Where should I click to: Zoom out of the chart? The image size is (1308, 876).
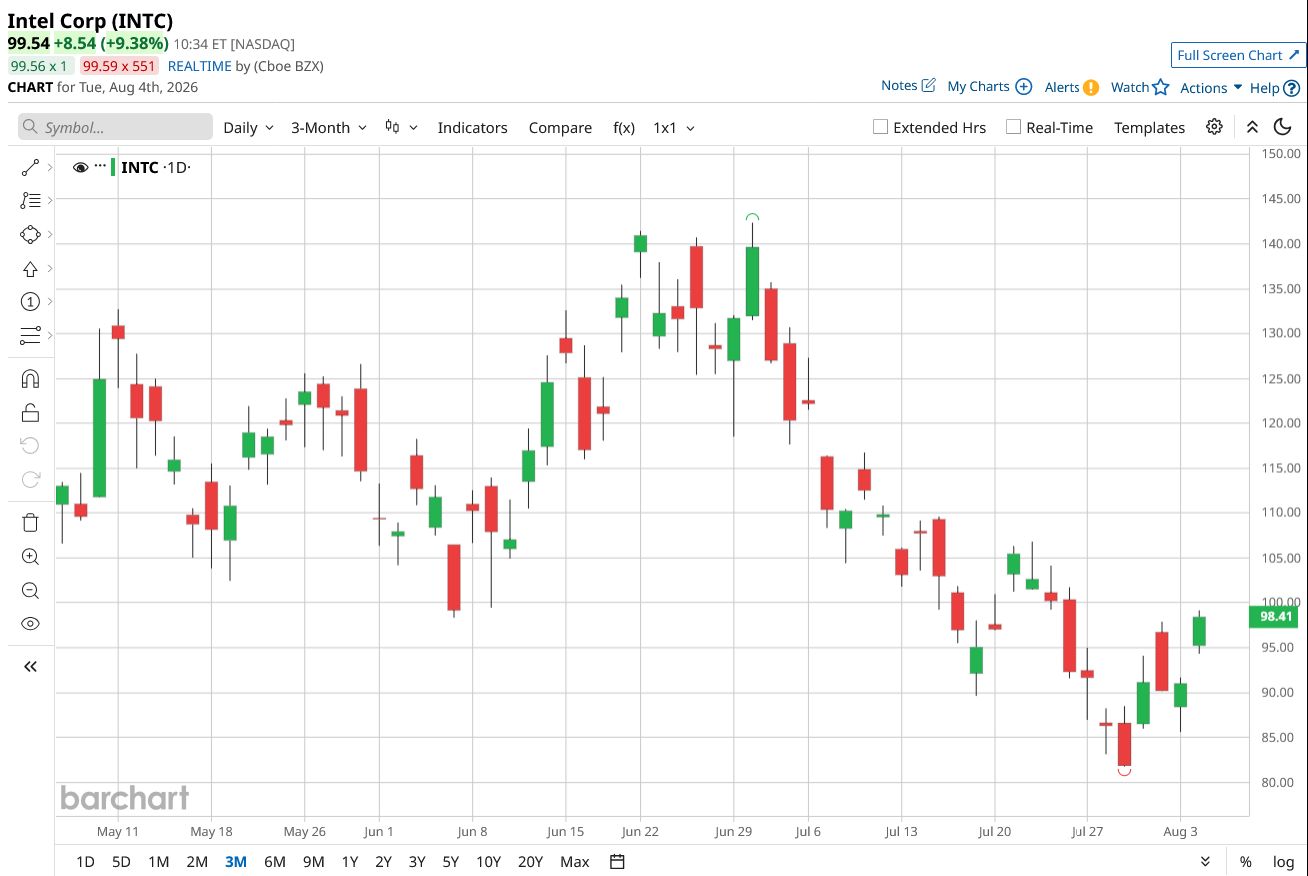[30, 591]
